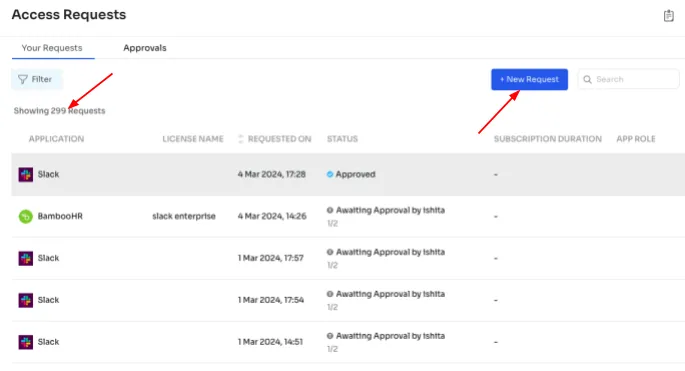
Task: Click pending status icon in 17:54 row
Action: [x=330, y=294]
